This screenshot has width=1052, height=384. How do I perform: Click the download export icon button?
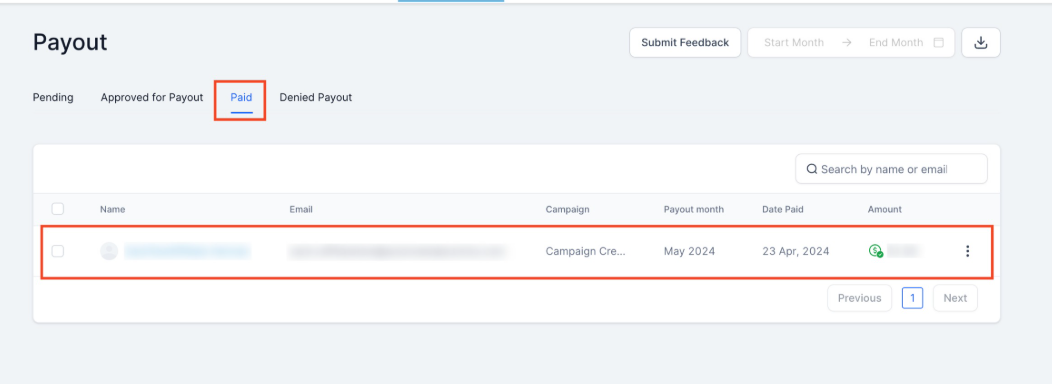pyautogui.click(x=980, y=42)
